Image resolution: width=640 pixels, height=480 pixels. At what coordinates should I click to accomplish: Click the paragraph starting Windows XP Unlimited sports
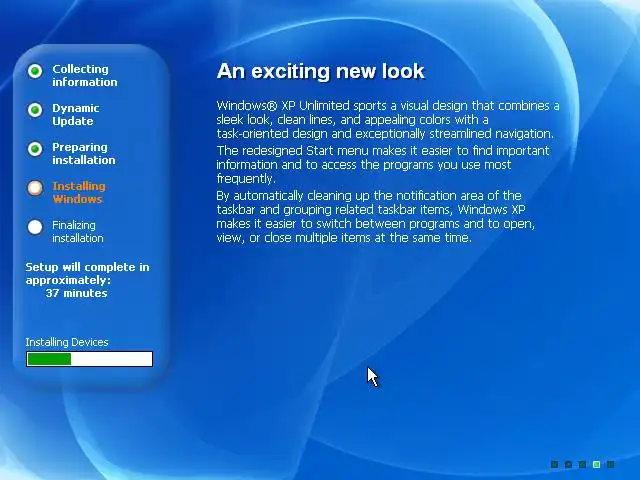pyautogui.click(x=388, y=120)
